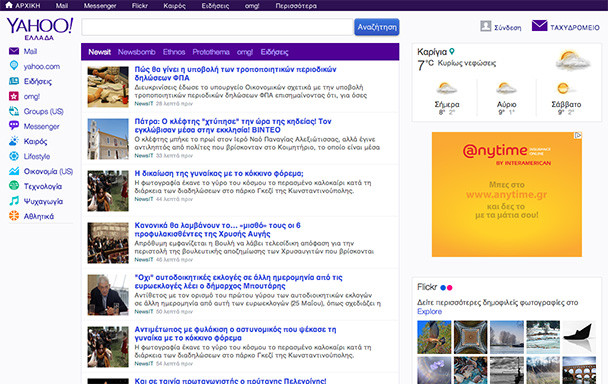Click the paper boat Flickr photo

click(579, 337)
